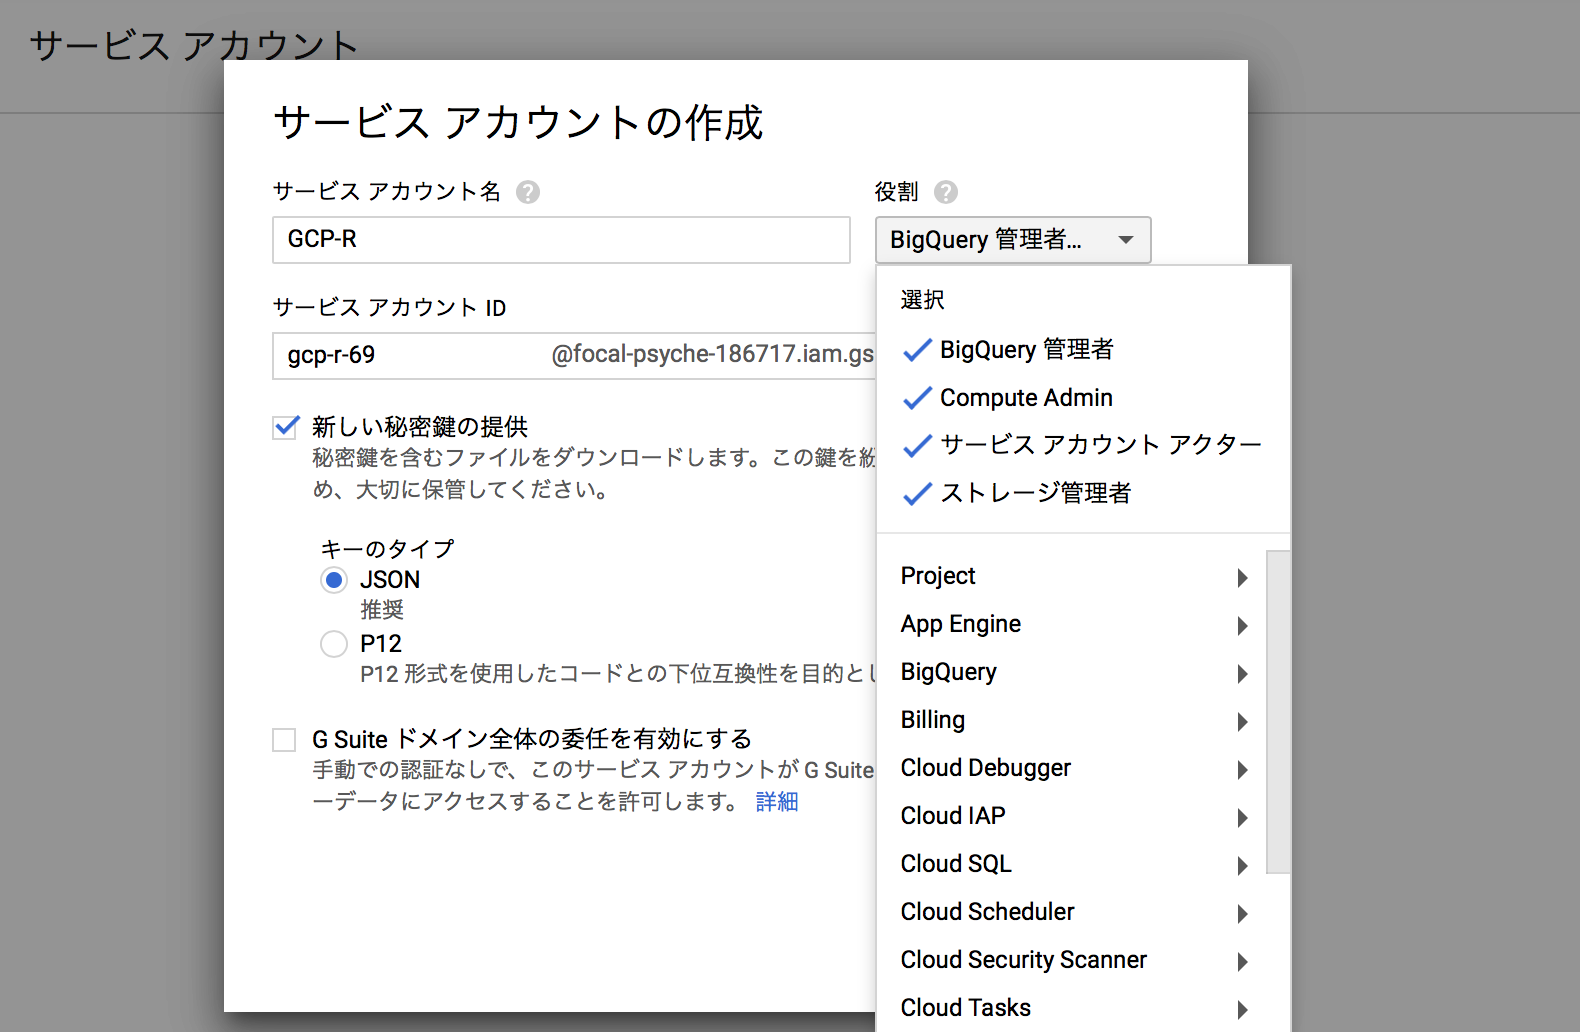Screen dimensions: 1580x1032
Task: Expand the Cloud IAP role category
Action: (x=1072, y=817)
